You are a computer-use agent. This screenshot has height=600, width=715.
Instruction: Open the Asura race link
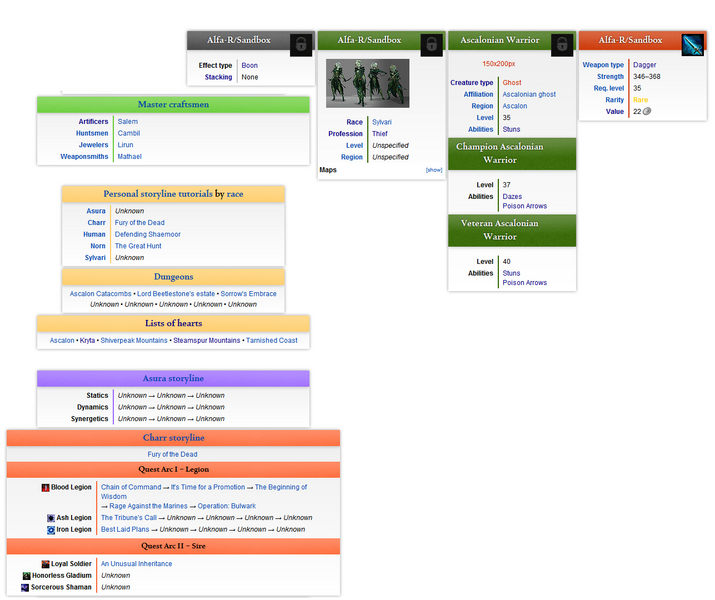96,211
